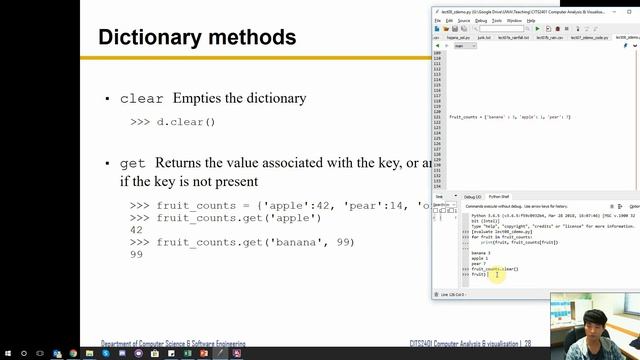
Task: Open the File menu in Wing IDE
Action: [x=437, y=20]
